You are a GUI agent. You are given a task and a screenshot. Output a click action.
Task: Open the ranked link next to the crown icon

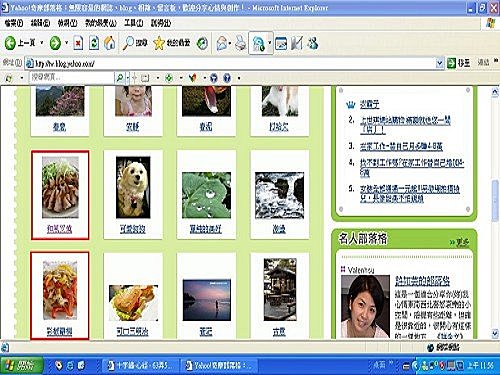pyautogui.click(x=369, y=105)
